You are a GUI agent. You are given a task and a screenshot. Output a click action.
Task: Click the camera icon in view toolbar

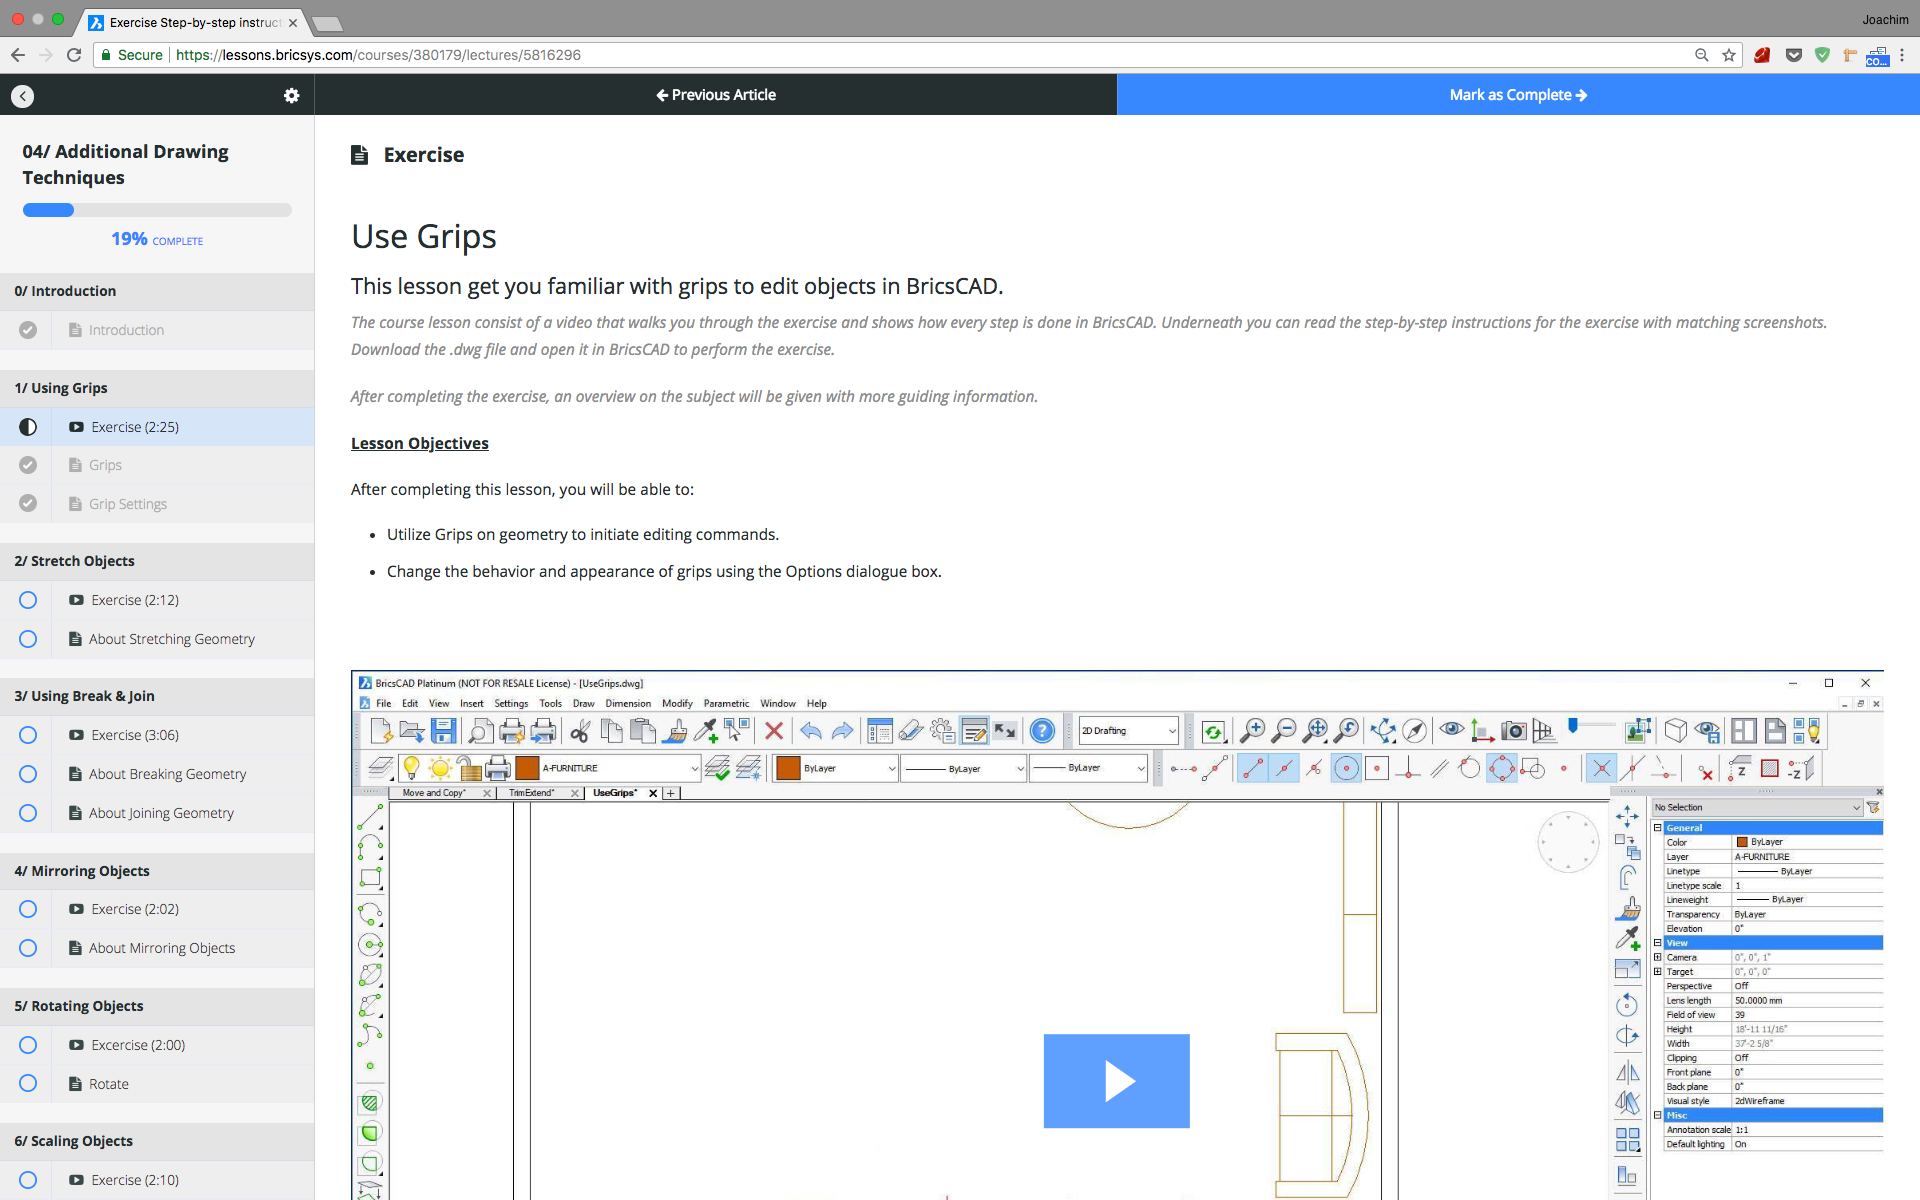coord(1514,731)
